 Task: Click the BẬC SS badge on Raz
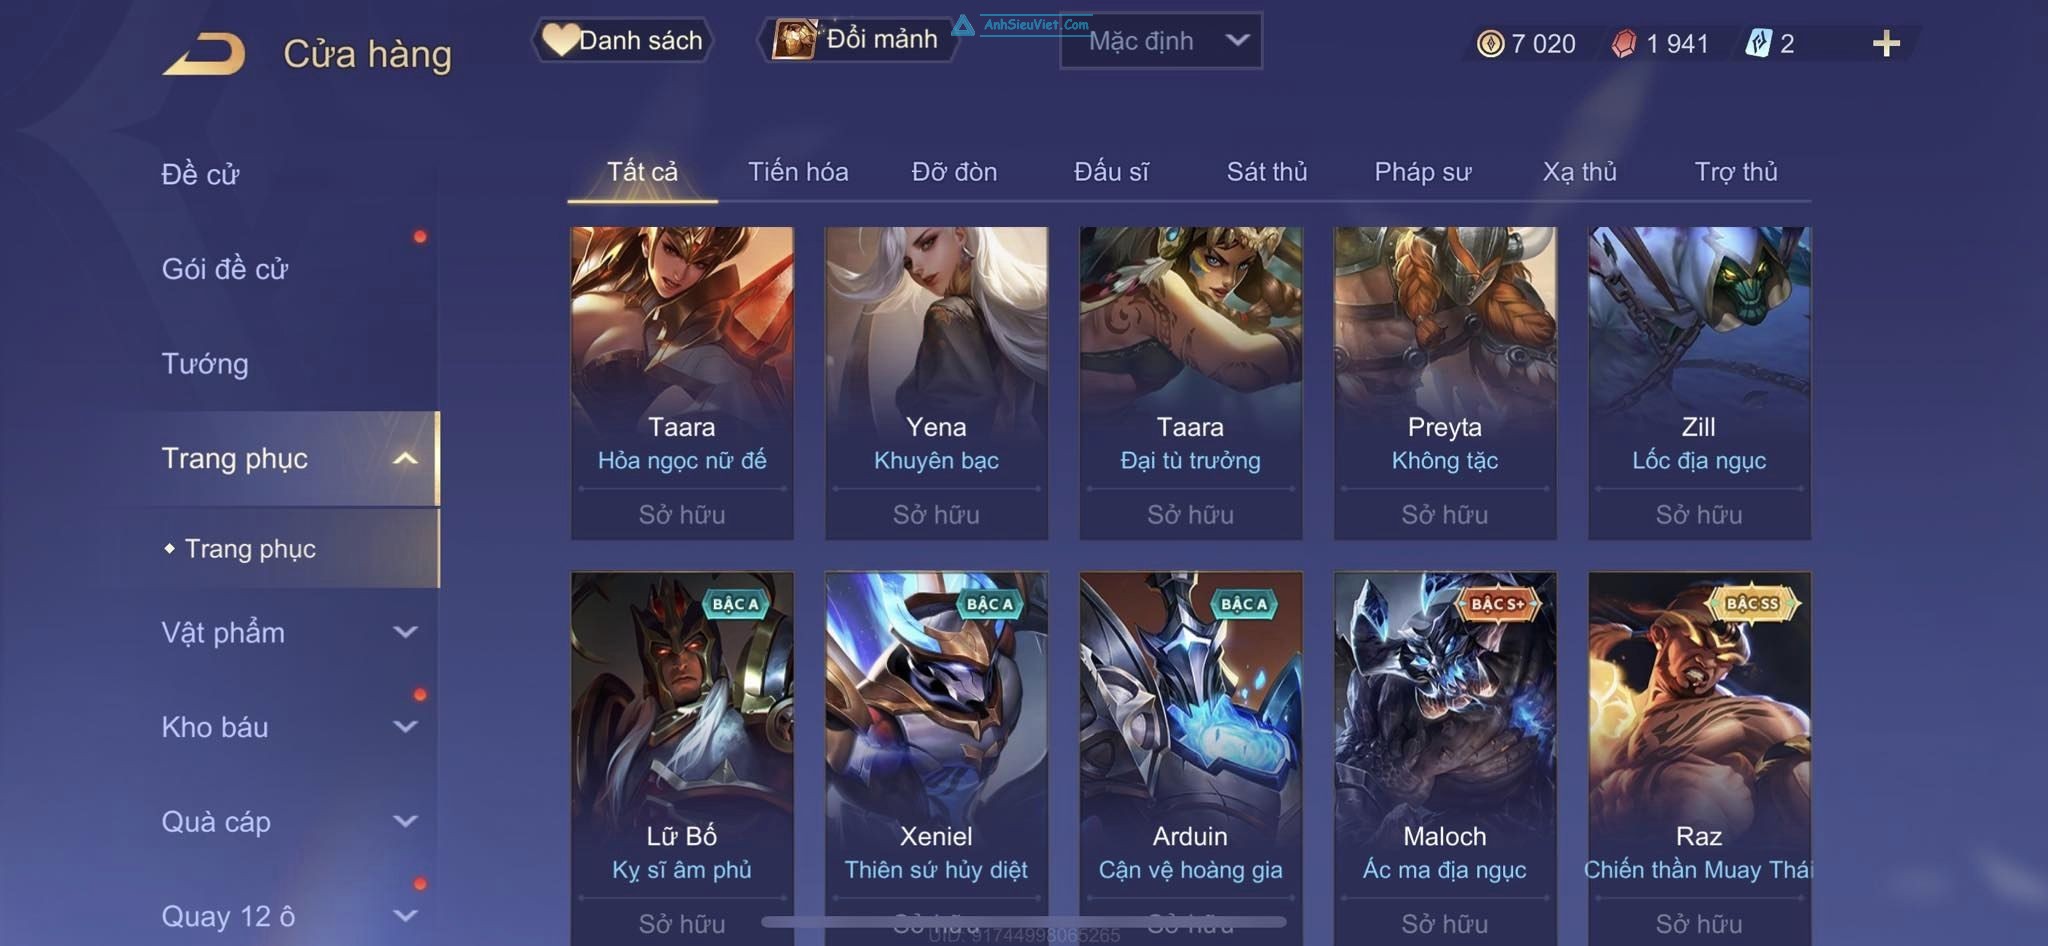[x=1753, y=603]
